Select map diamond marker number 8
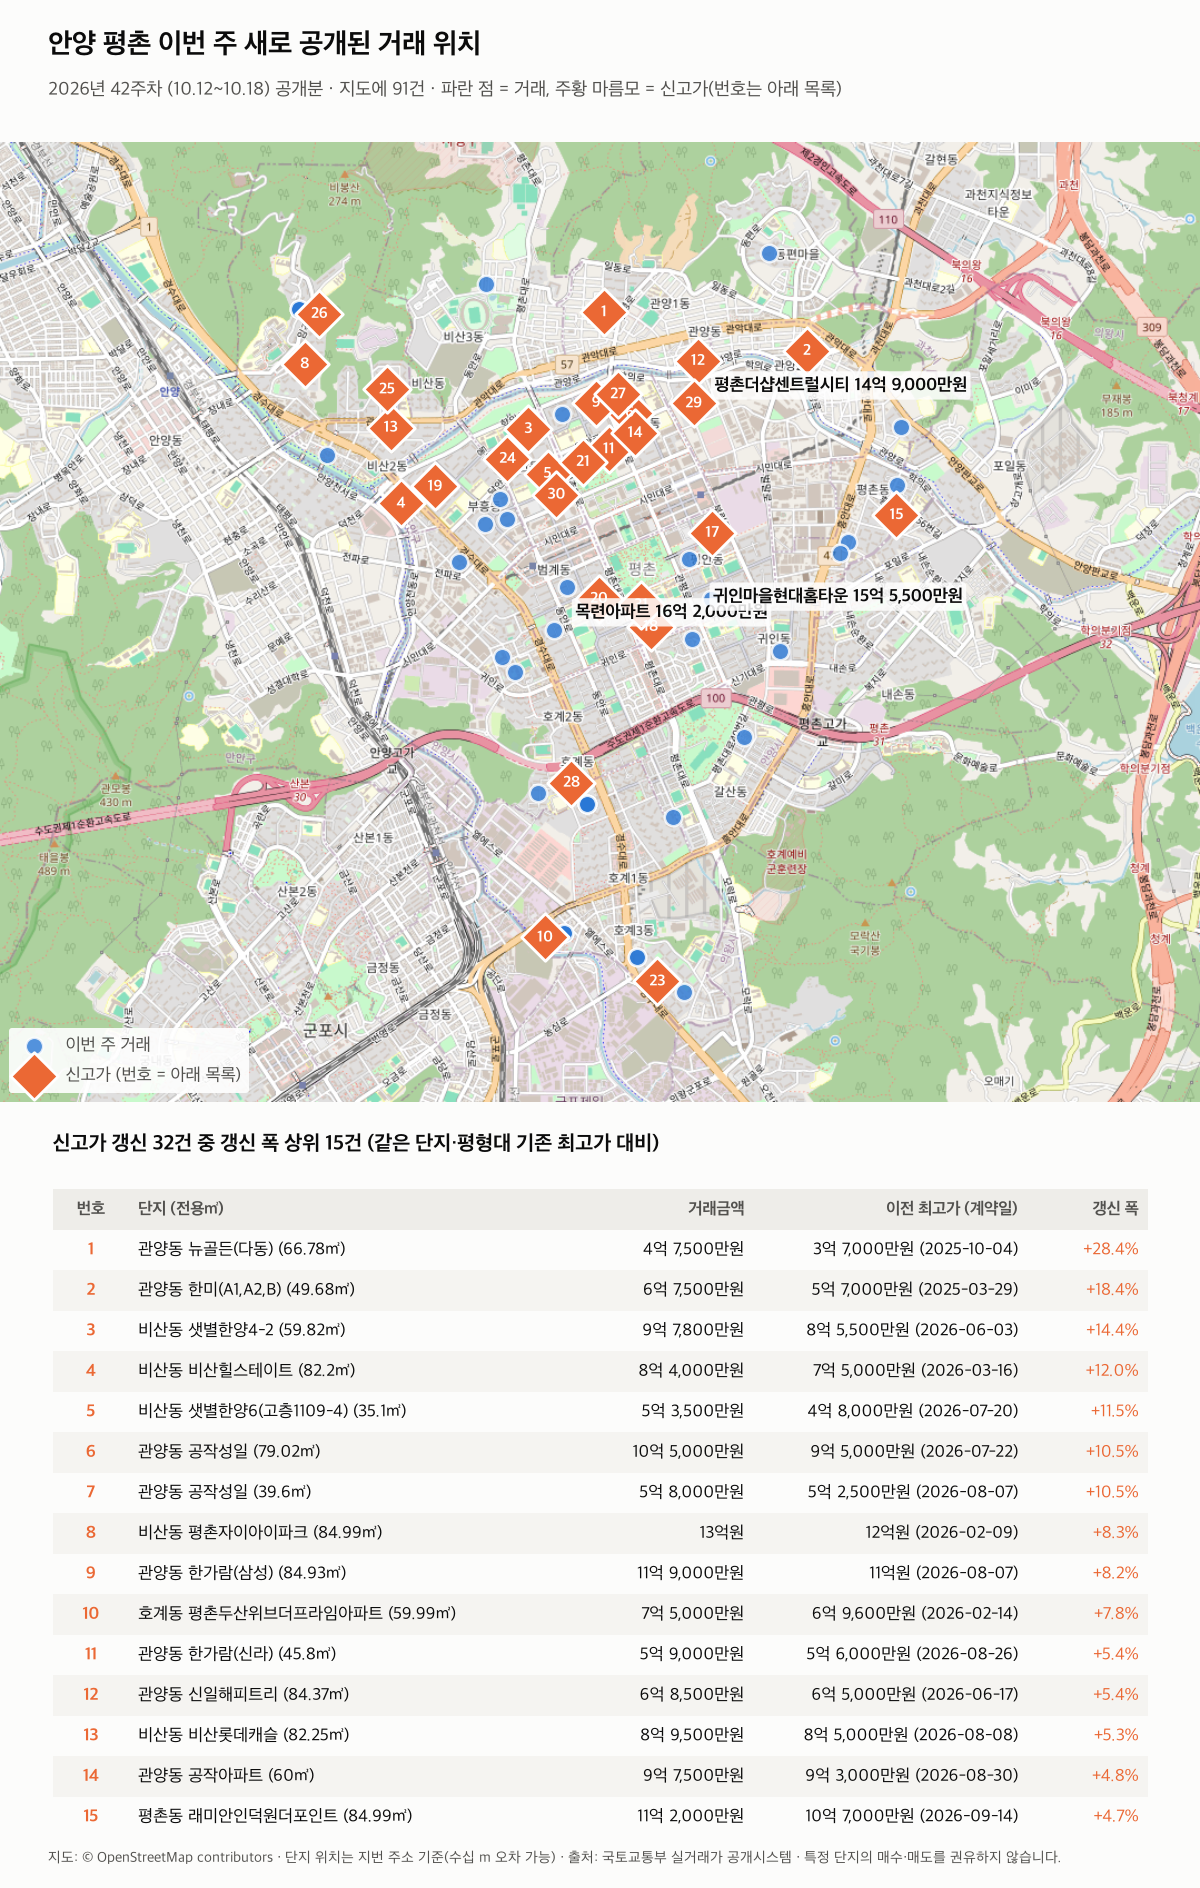 tap(305, 363)
